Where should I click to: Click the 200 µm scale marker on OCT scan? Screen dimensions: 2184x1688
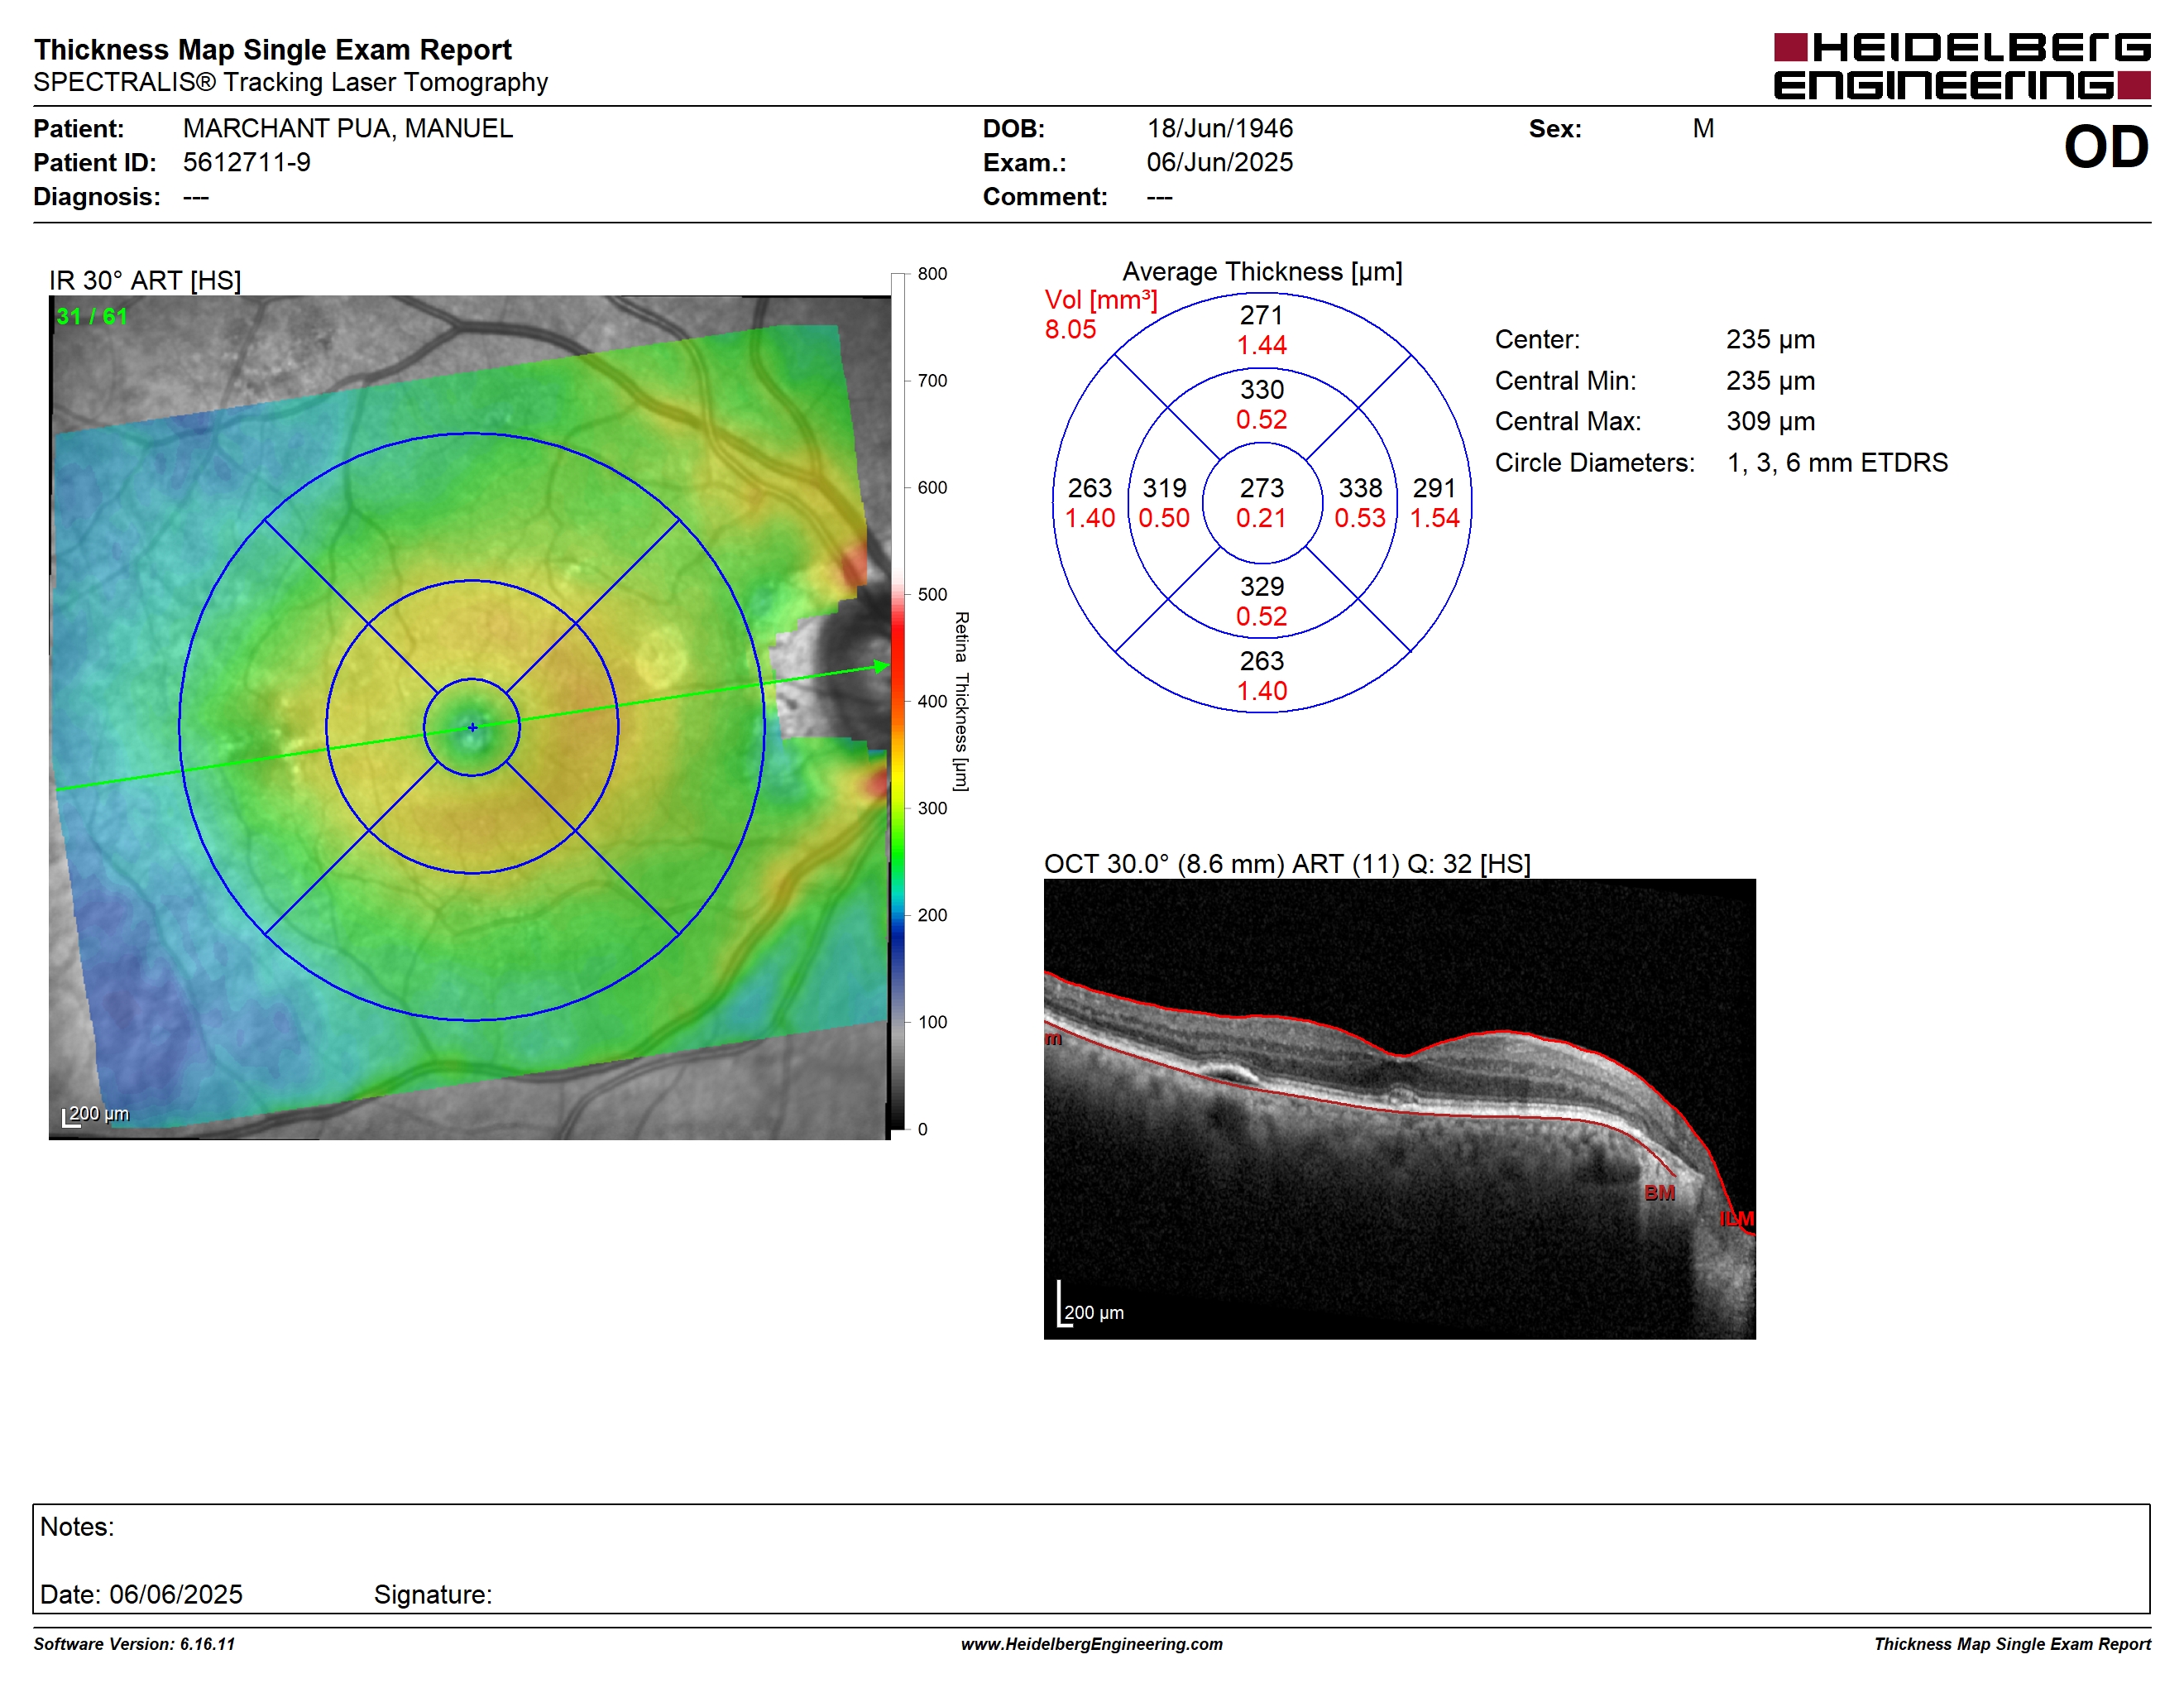[1091, 1306]
